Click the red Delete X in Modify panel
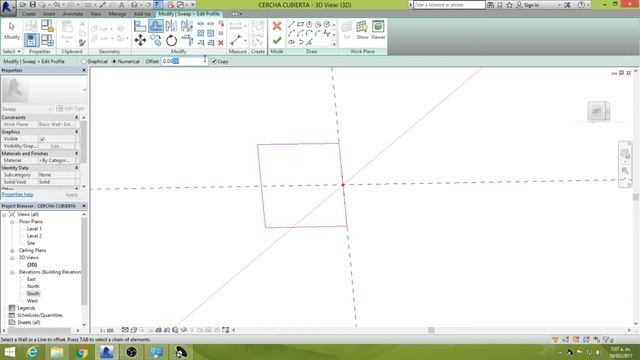Screen dimensions: 640x360 coord(221,42)
